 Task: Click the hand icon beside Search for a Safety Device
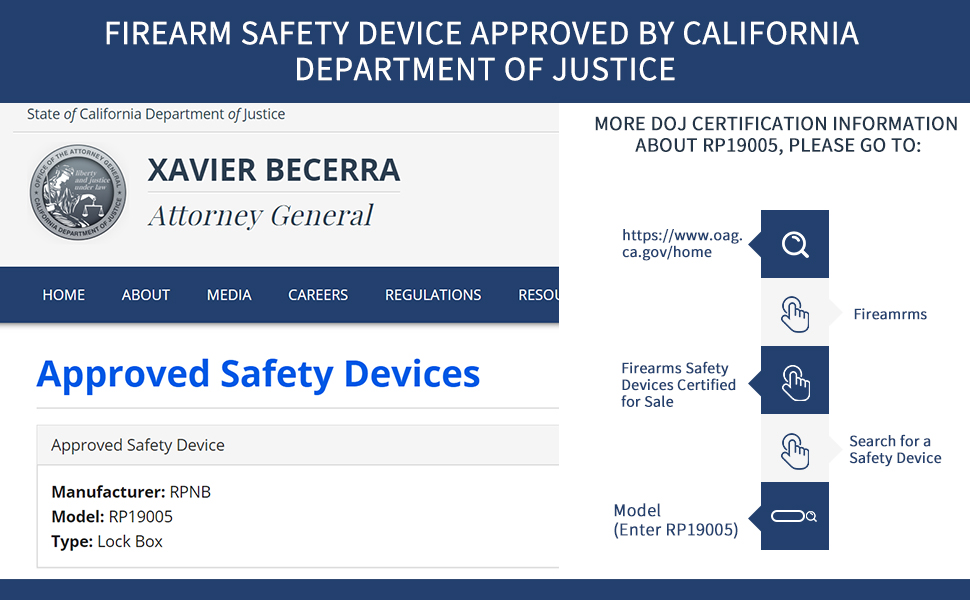point(795,449)
